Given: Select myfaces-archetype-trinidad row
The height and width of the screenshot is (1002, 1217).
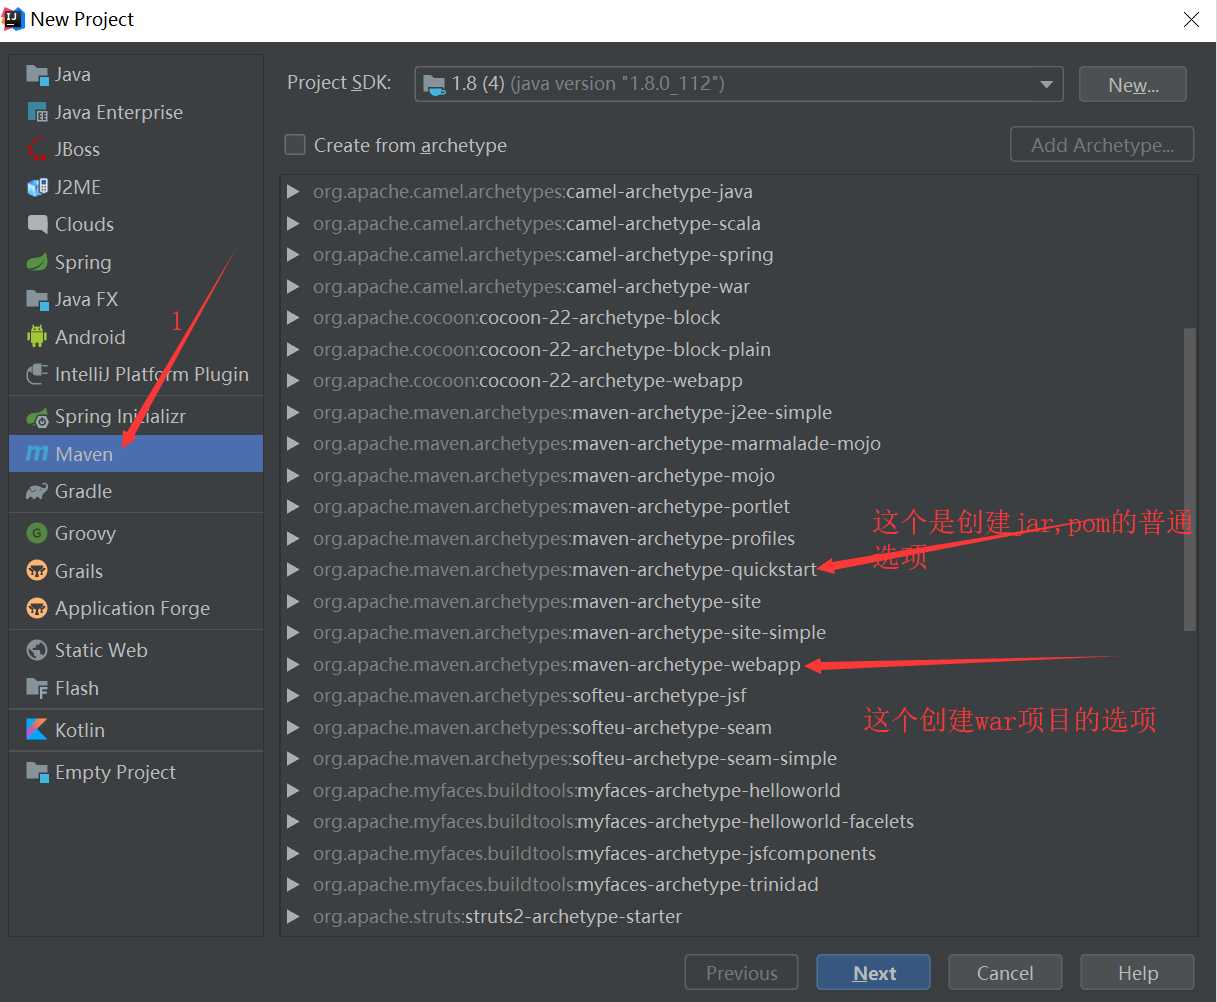Looking at the screenshot, I should [x=738, y=884].
